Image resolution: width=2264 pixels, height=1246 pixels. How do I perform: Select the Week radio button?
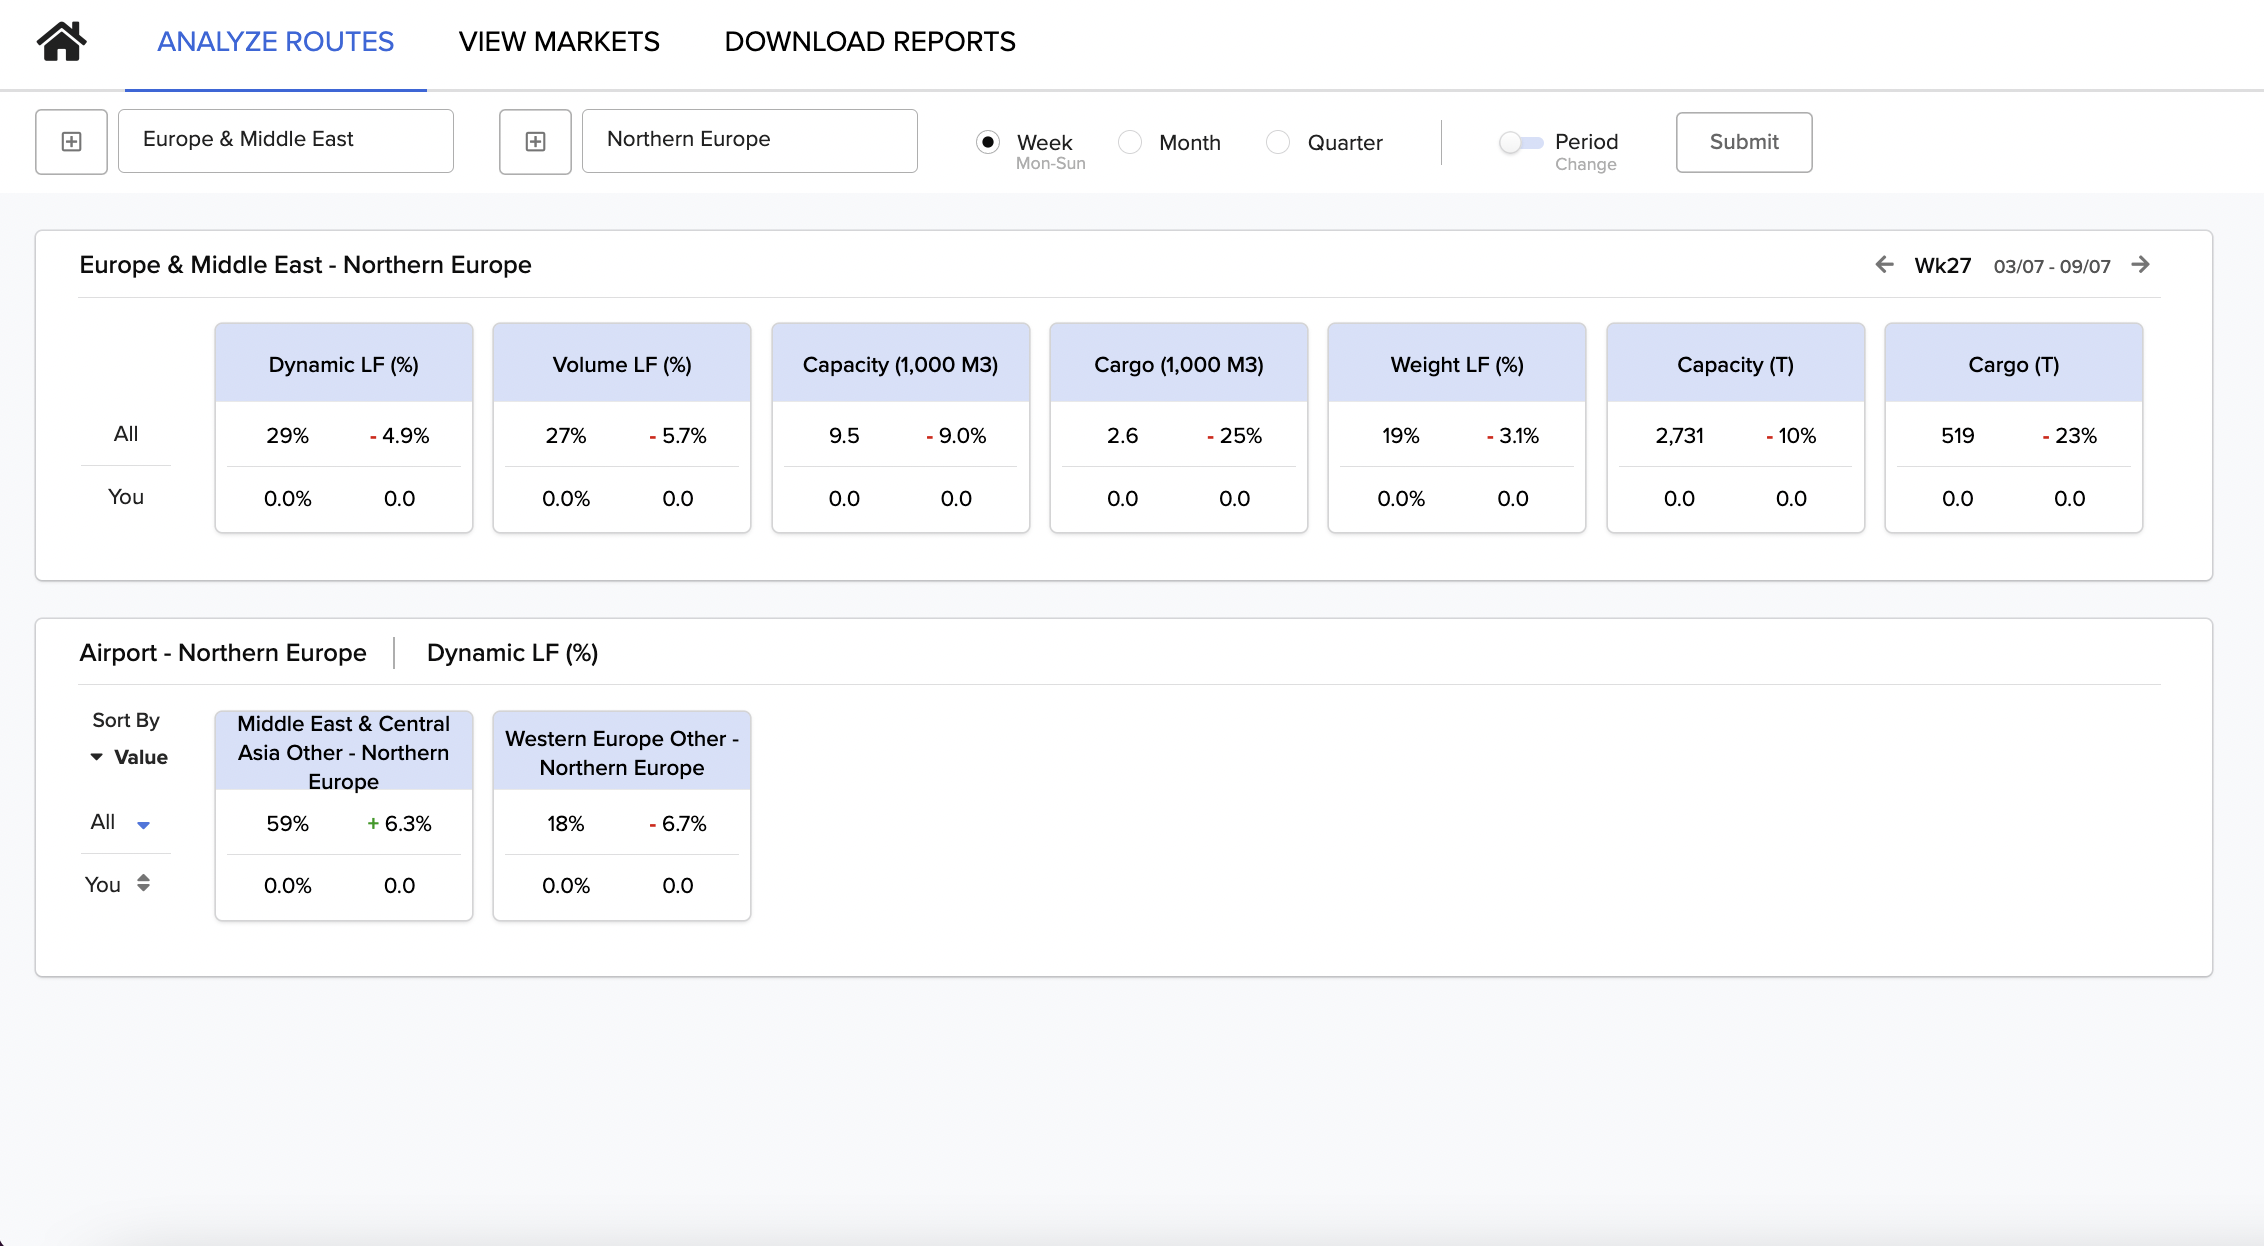988,142
